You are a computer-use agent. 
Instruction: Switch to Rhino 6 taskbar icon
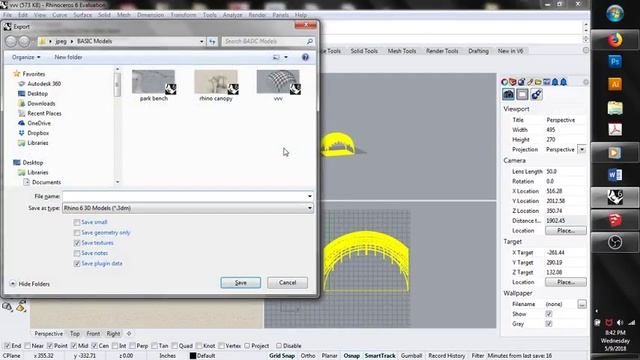tap(615, 198)
